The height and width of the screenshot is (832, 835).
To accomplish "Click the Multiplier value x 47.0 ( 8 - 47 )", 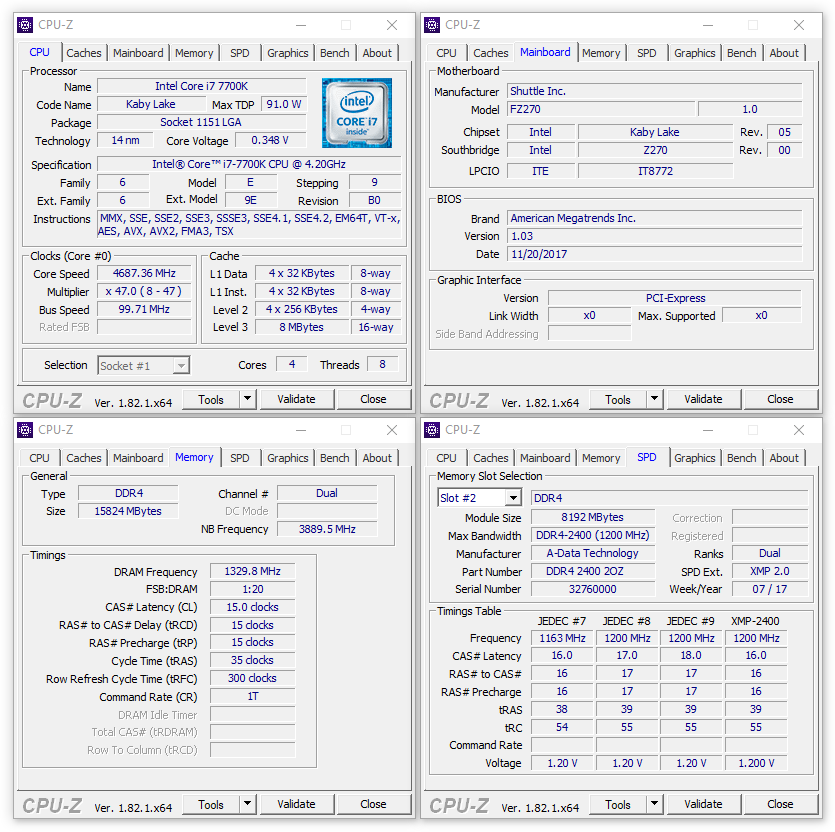I will 144,291.
